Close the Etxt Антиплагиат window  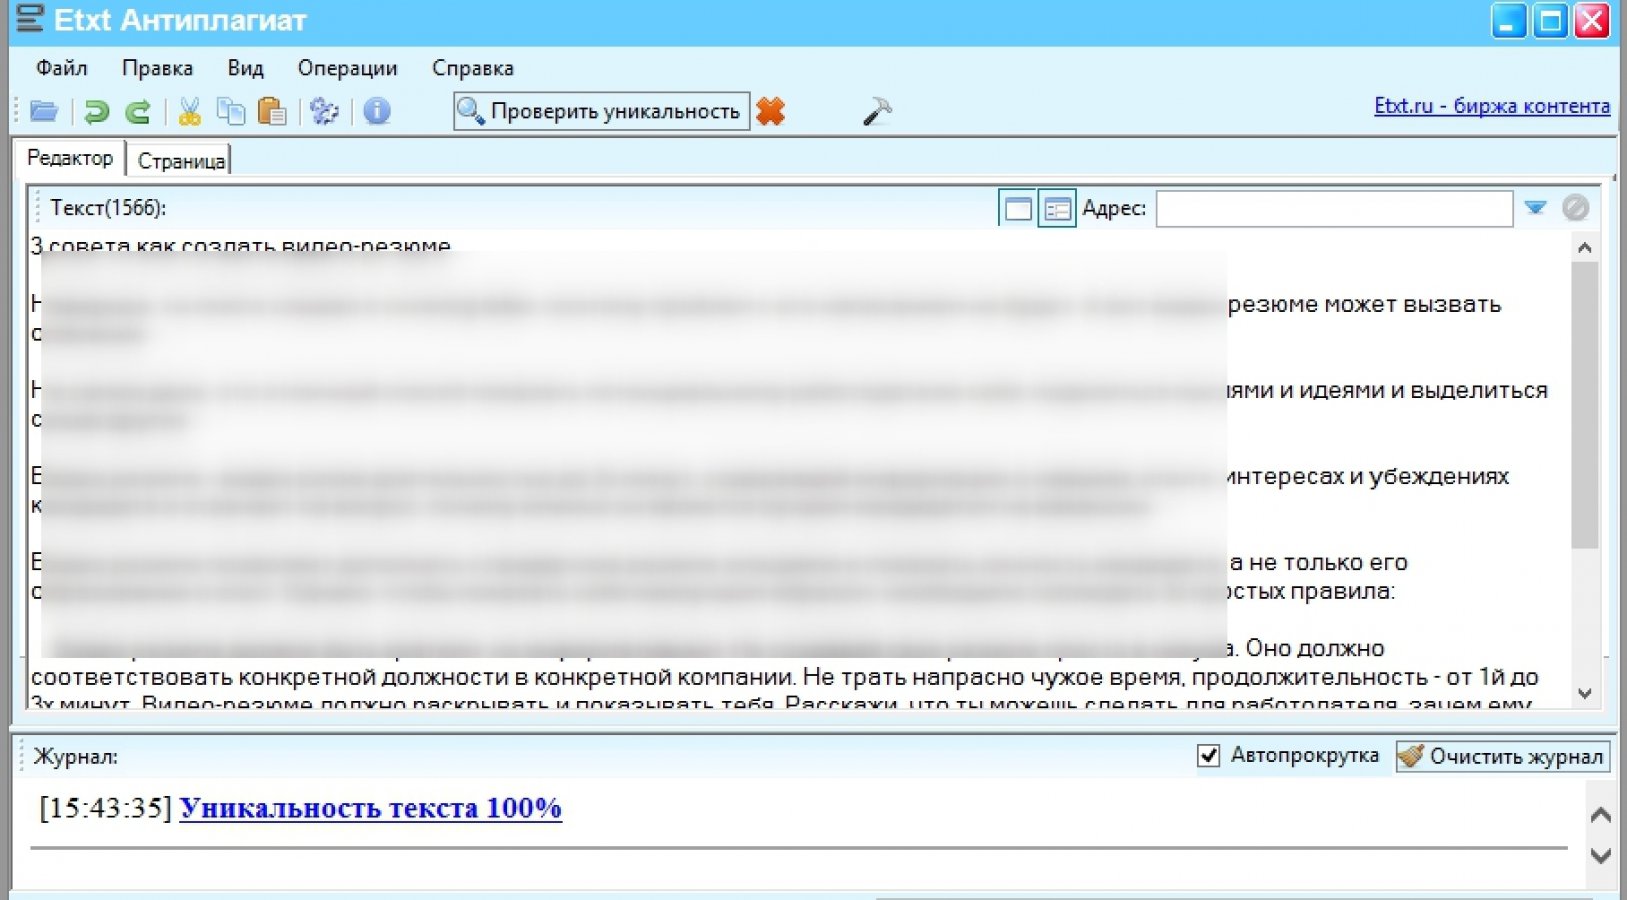coord(1591,21)
